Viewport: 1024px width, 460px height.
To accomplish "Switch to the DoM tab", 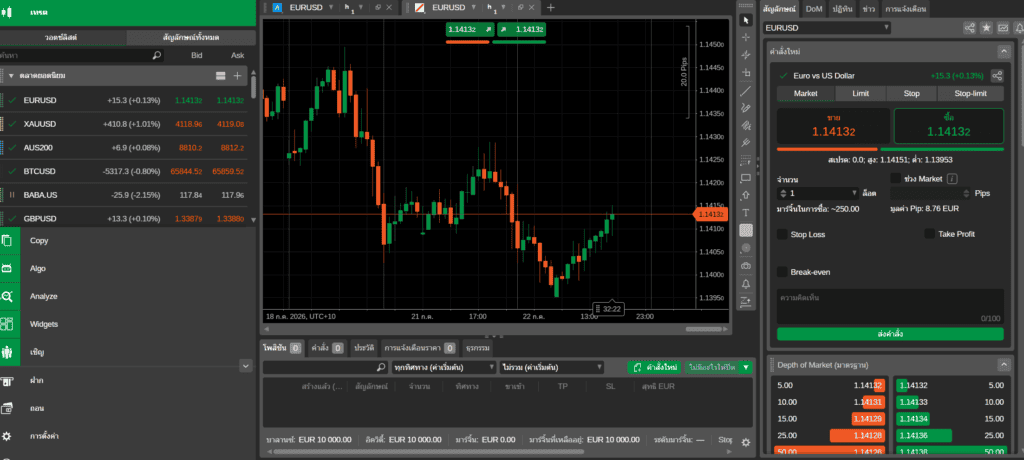I will pos(814,9).
